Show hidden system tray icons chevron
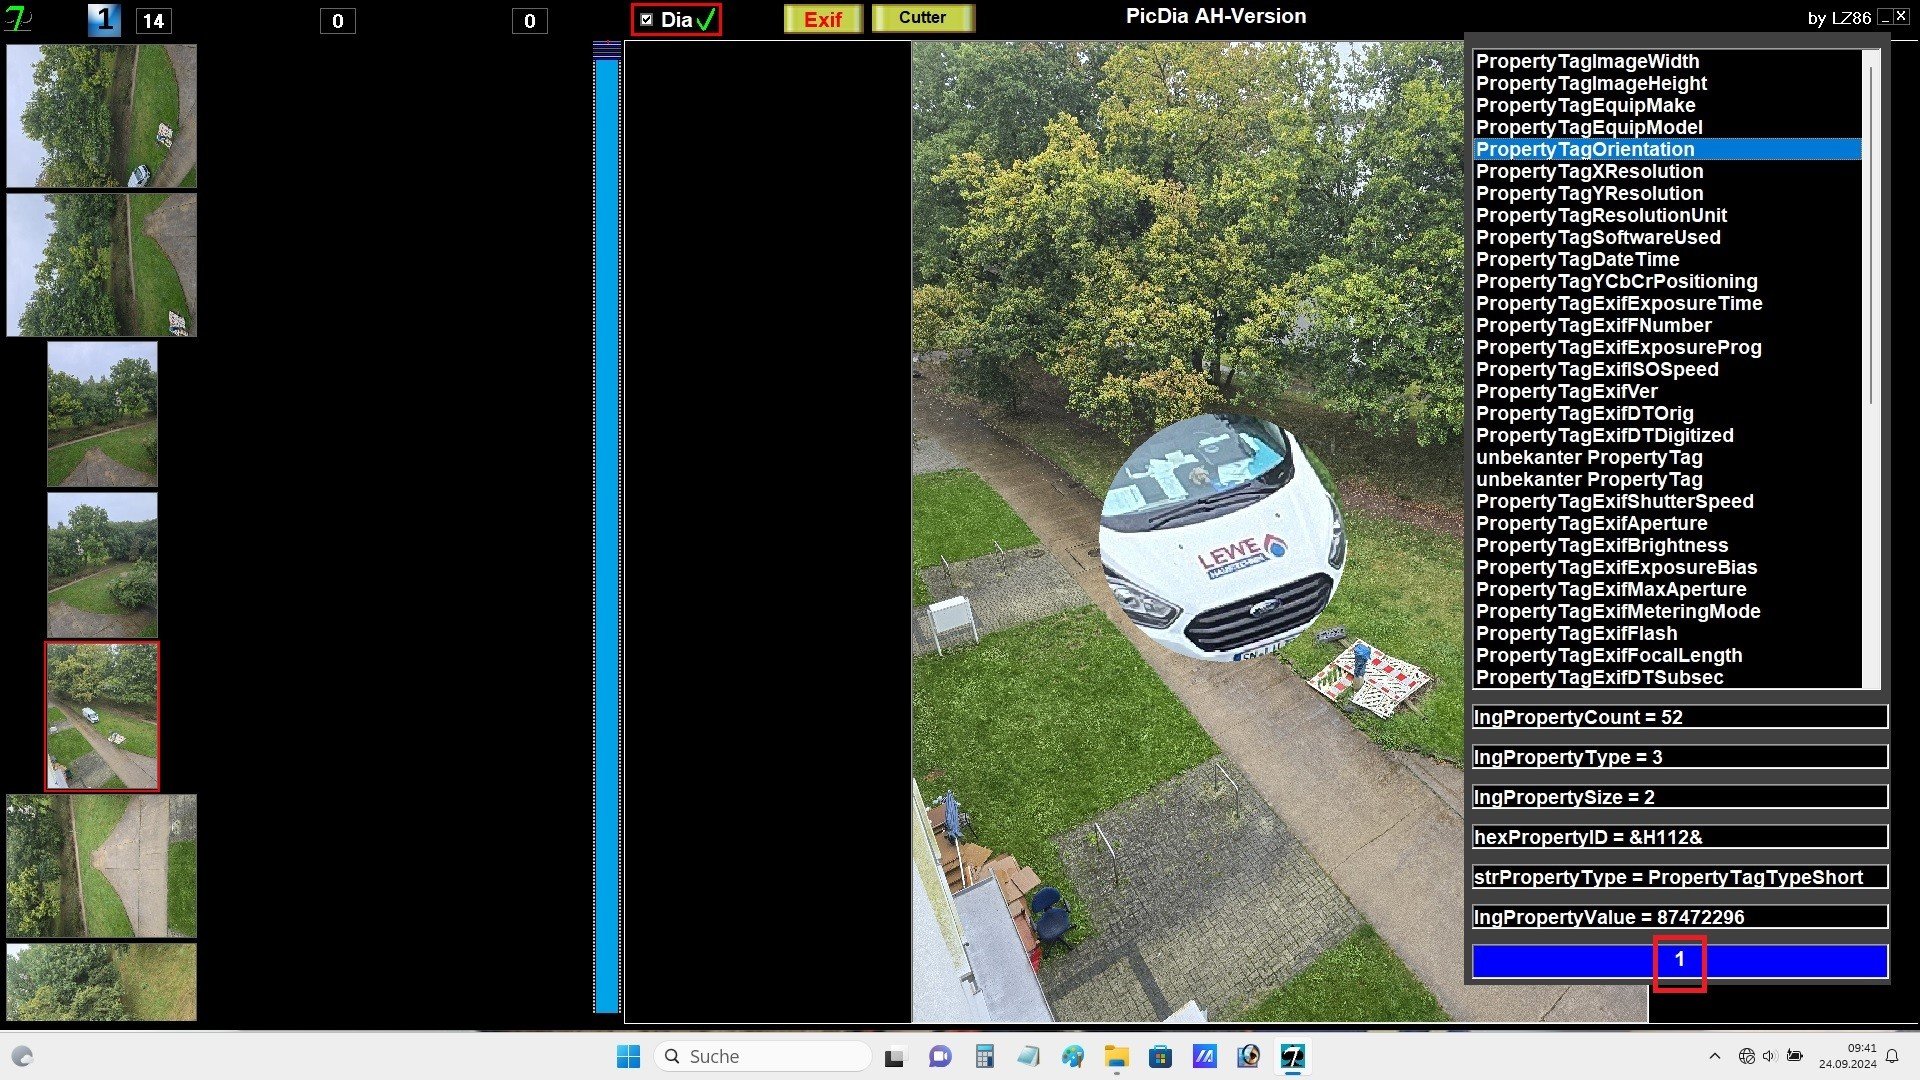The height and width of the screenshot is (1080, 1920). point(1715,1056)
